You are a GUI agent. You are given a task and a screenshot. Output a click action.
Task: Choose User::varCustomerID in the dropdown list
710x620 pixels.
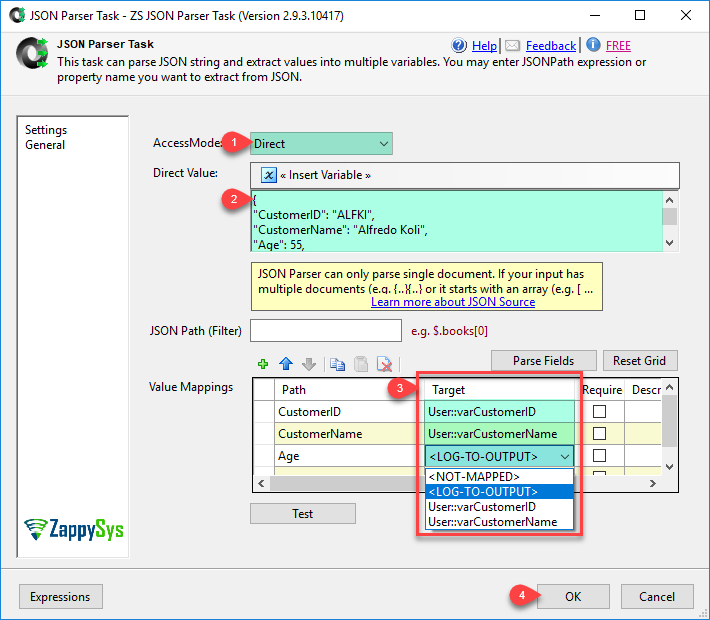pyautogui.click(x=499, y=506)
